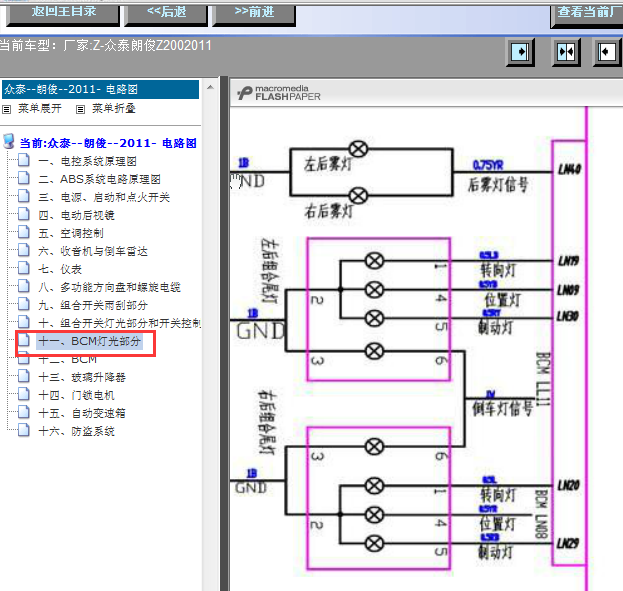Click page icon of 八、多功能方向盘和螺旋电缆
This screenshot has height=591, width=623.
[x=23, y=286]
